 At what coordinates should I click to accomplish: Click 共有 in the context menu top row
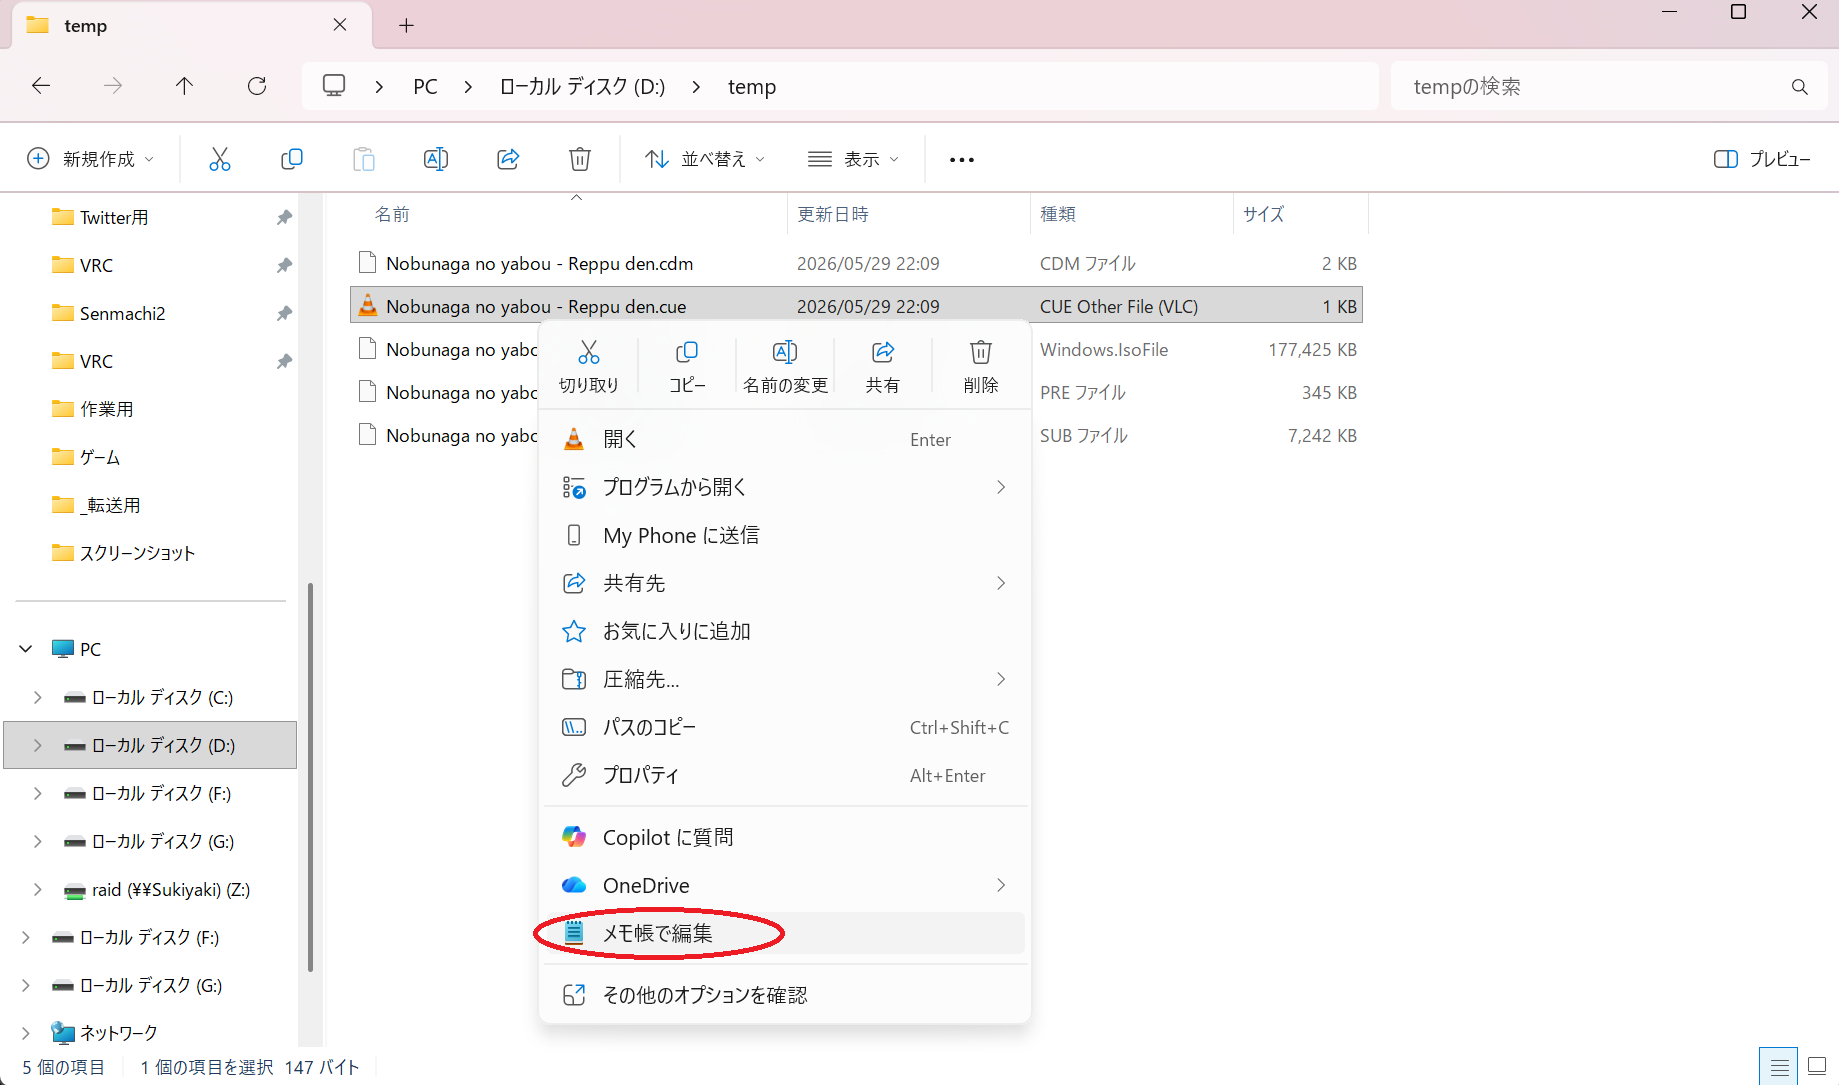point(883,367)
